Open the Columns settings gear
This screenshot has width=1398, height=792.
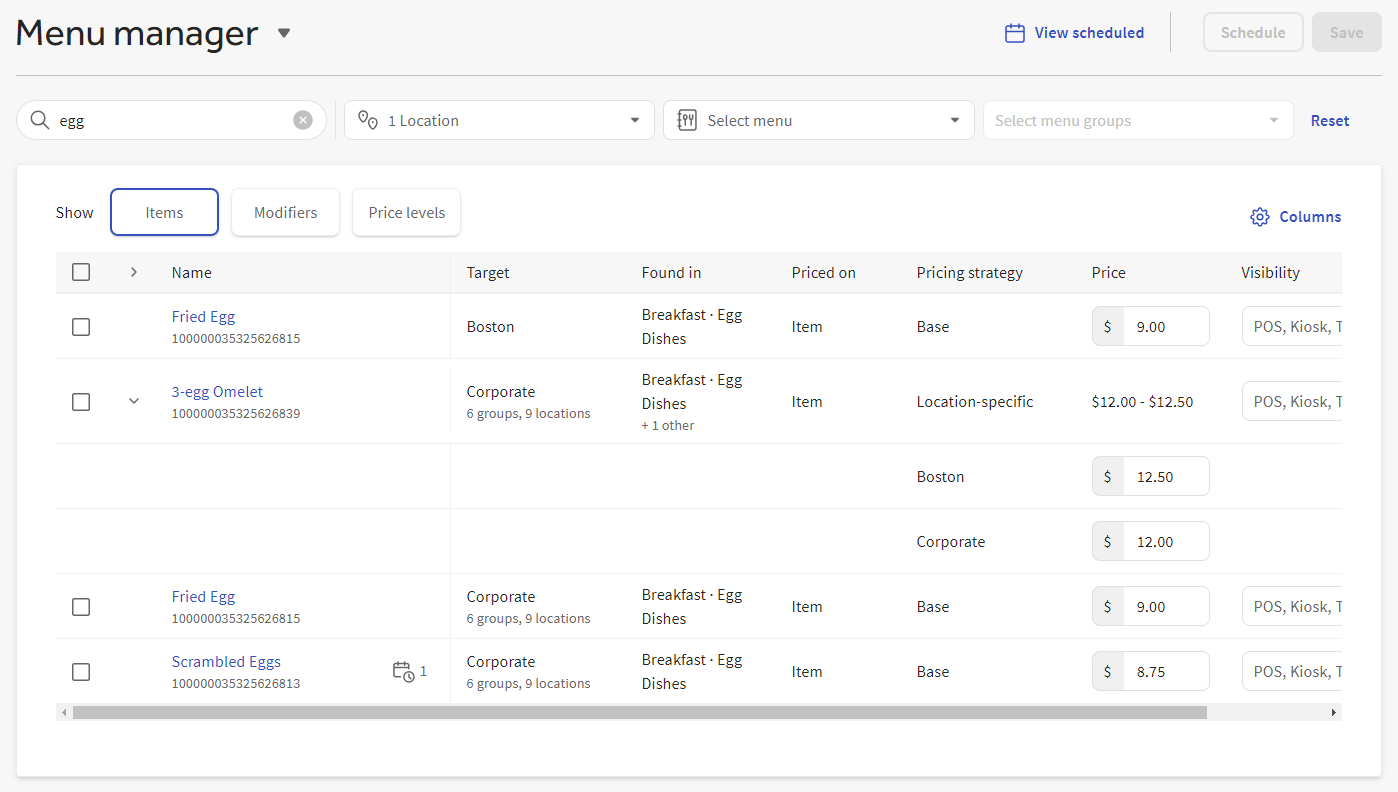click(x=1260, y=216)
